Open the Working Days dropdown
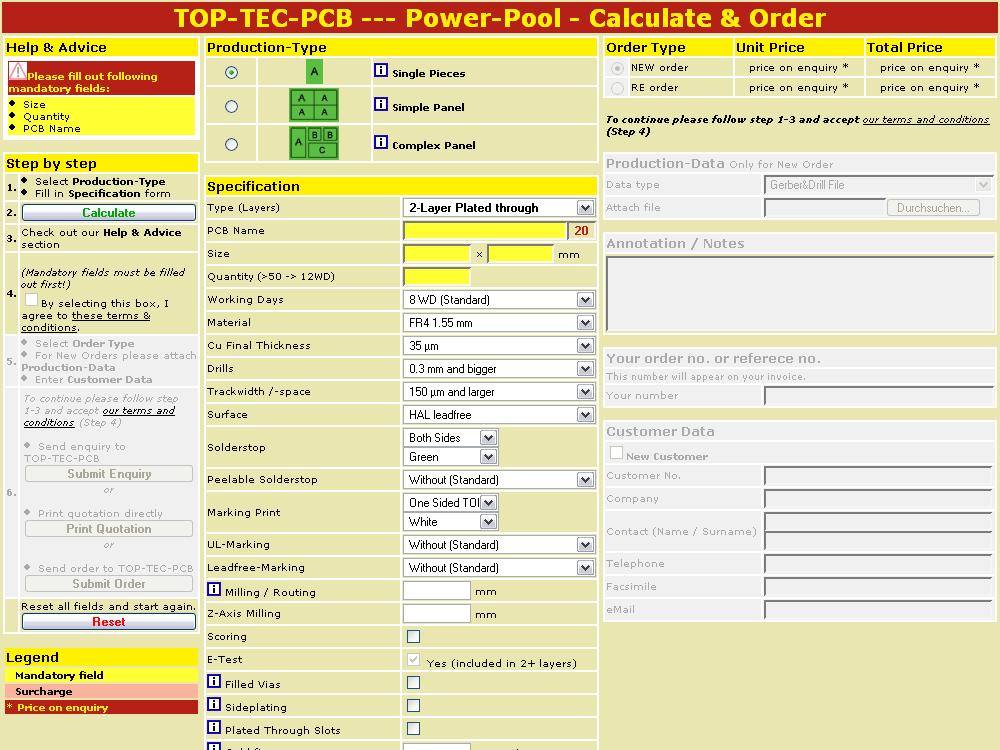Screen dimensions: 1000x750 [x=499, y=300]
